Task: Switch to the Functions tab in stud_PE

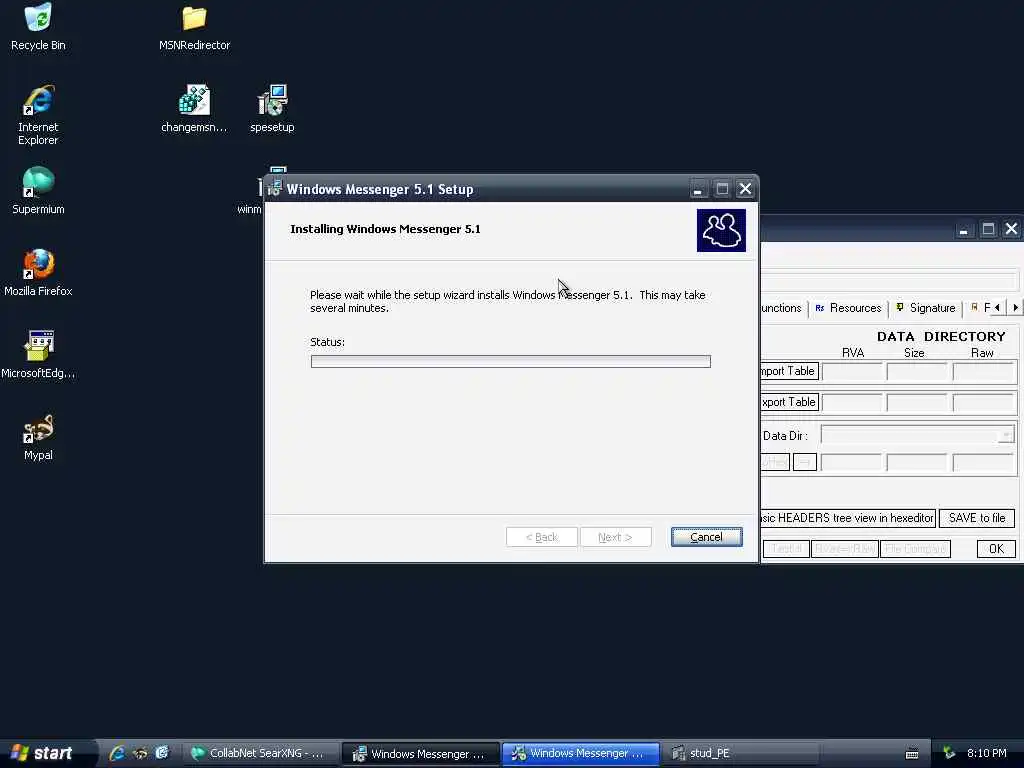Action: (x=782, y=308)
